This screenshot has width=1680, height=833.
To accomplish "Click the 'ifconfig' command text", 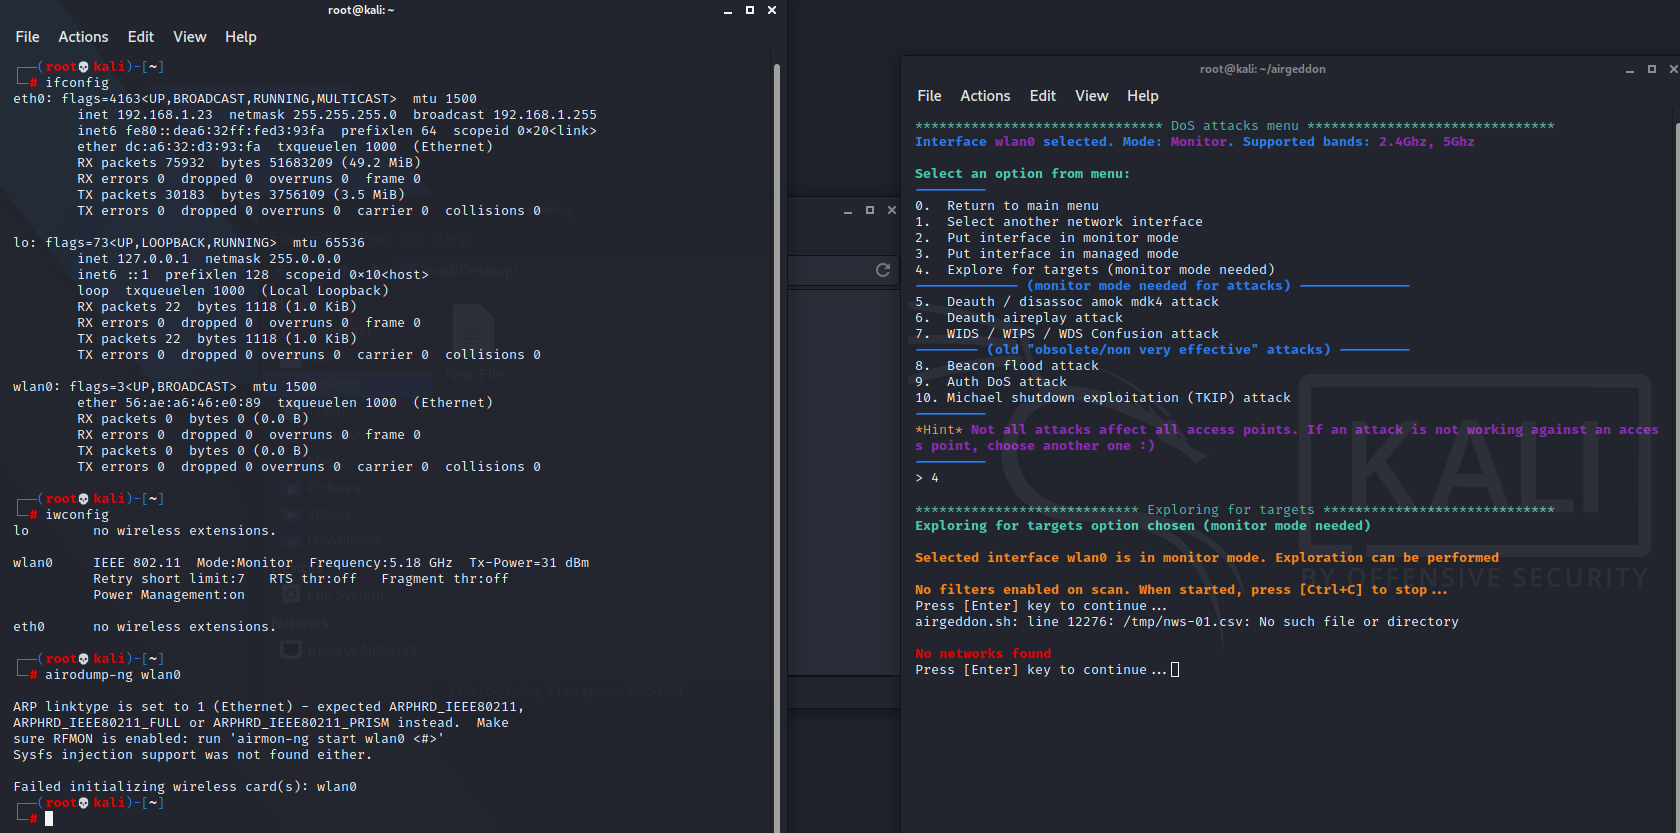I will click(77, 83).
